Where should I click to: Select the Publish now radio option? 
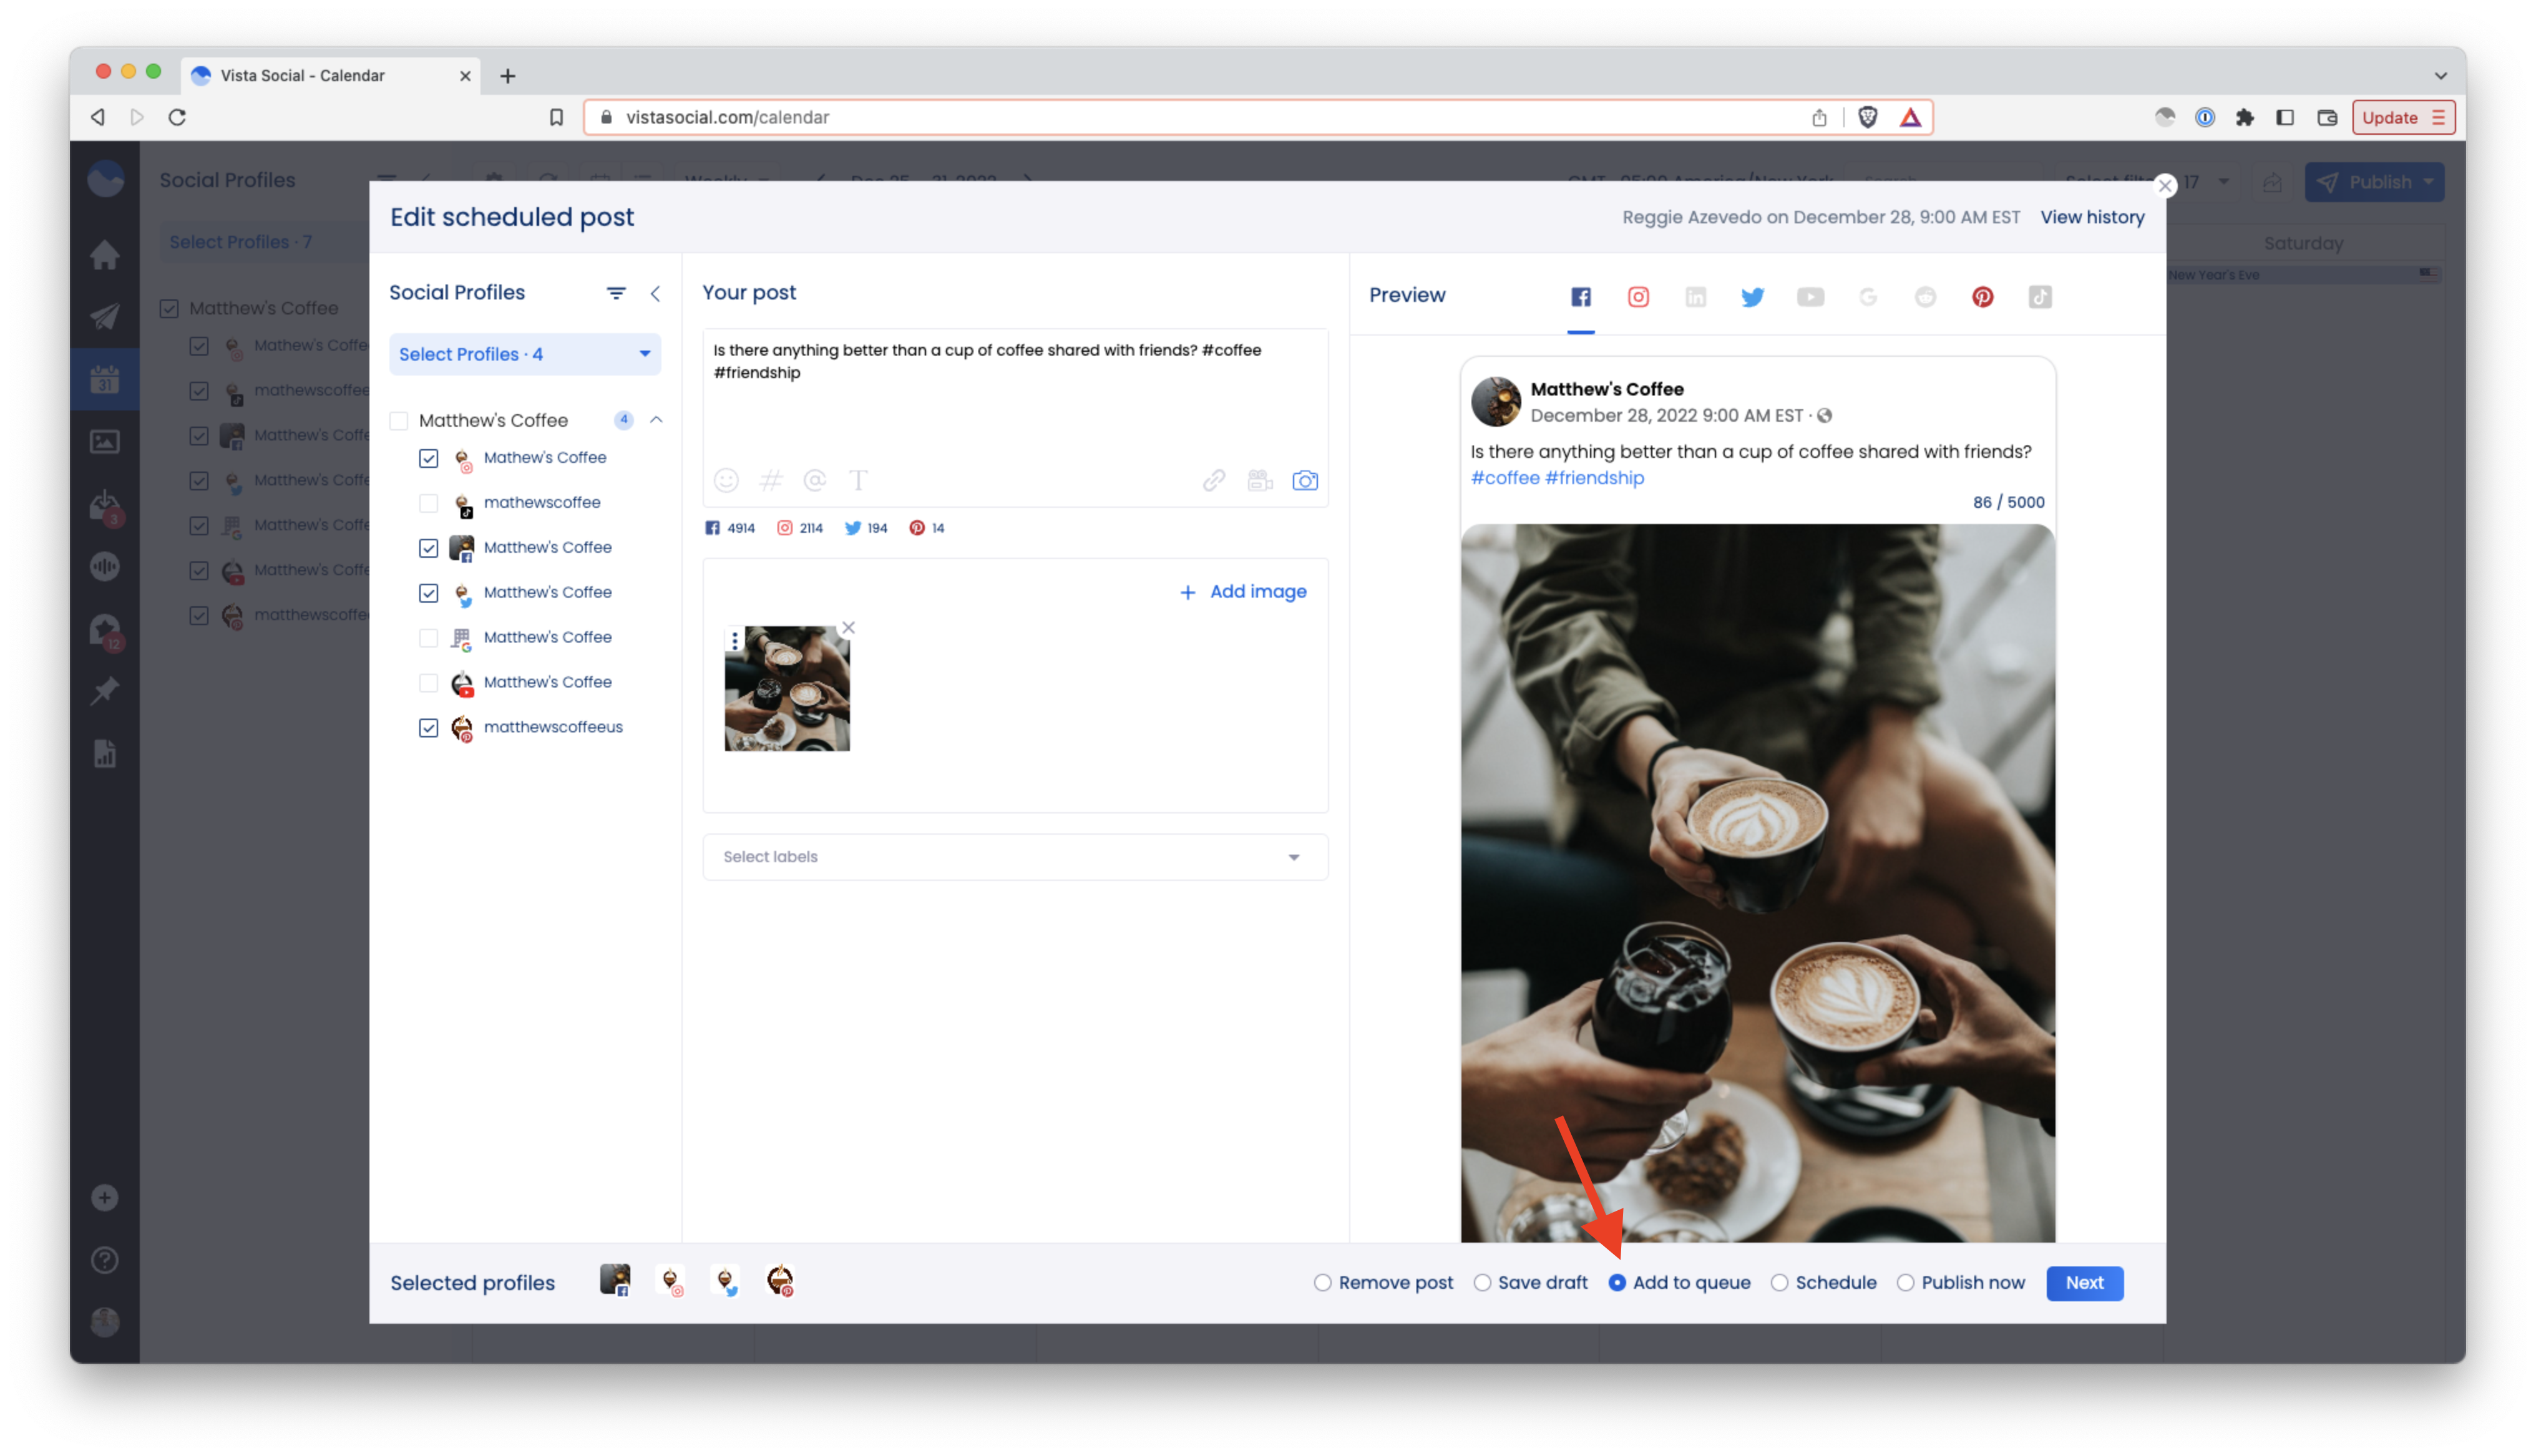tap(1906, 1283)
